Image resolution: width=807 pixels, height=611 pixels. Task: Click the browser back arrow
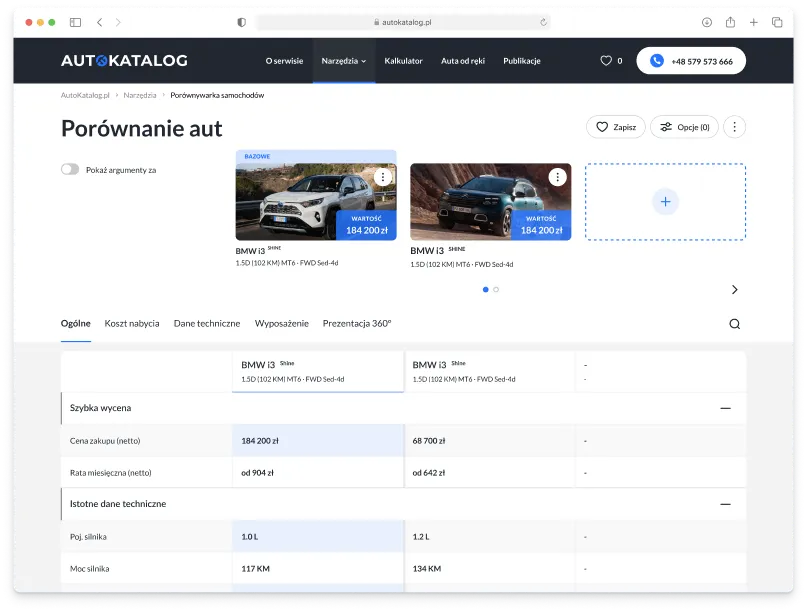100,22
